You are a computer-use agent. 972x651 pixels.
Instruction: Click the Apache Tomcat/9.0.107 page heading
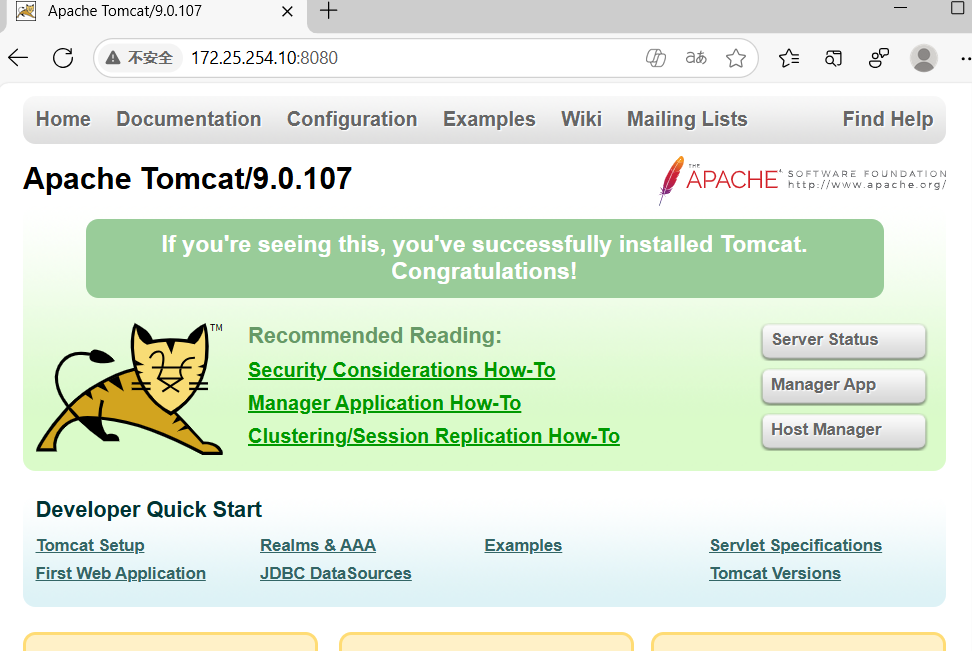188,179
